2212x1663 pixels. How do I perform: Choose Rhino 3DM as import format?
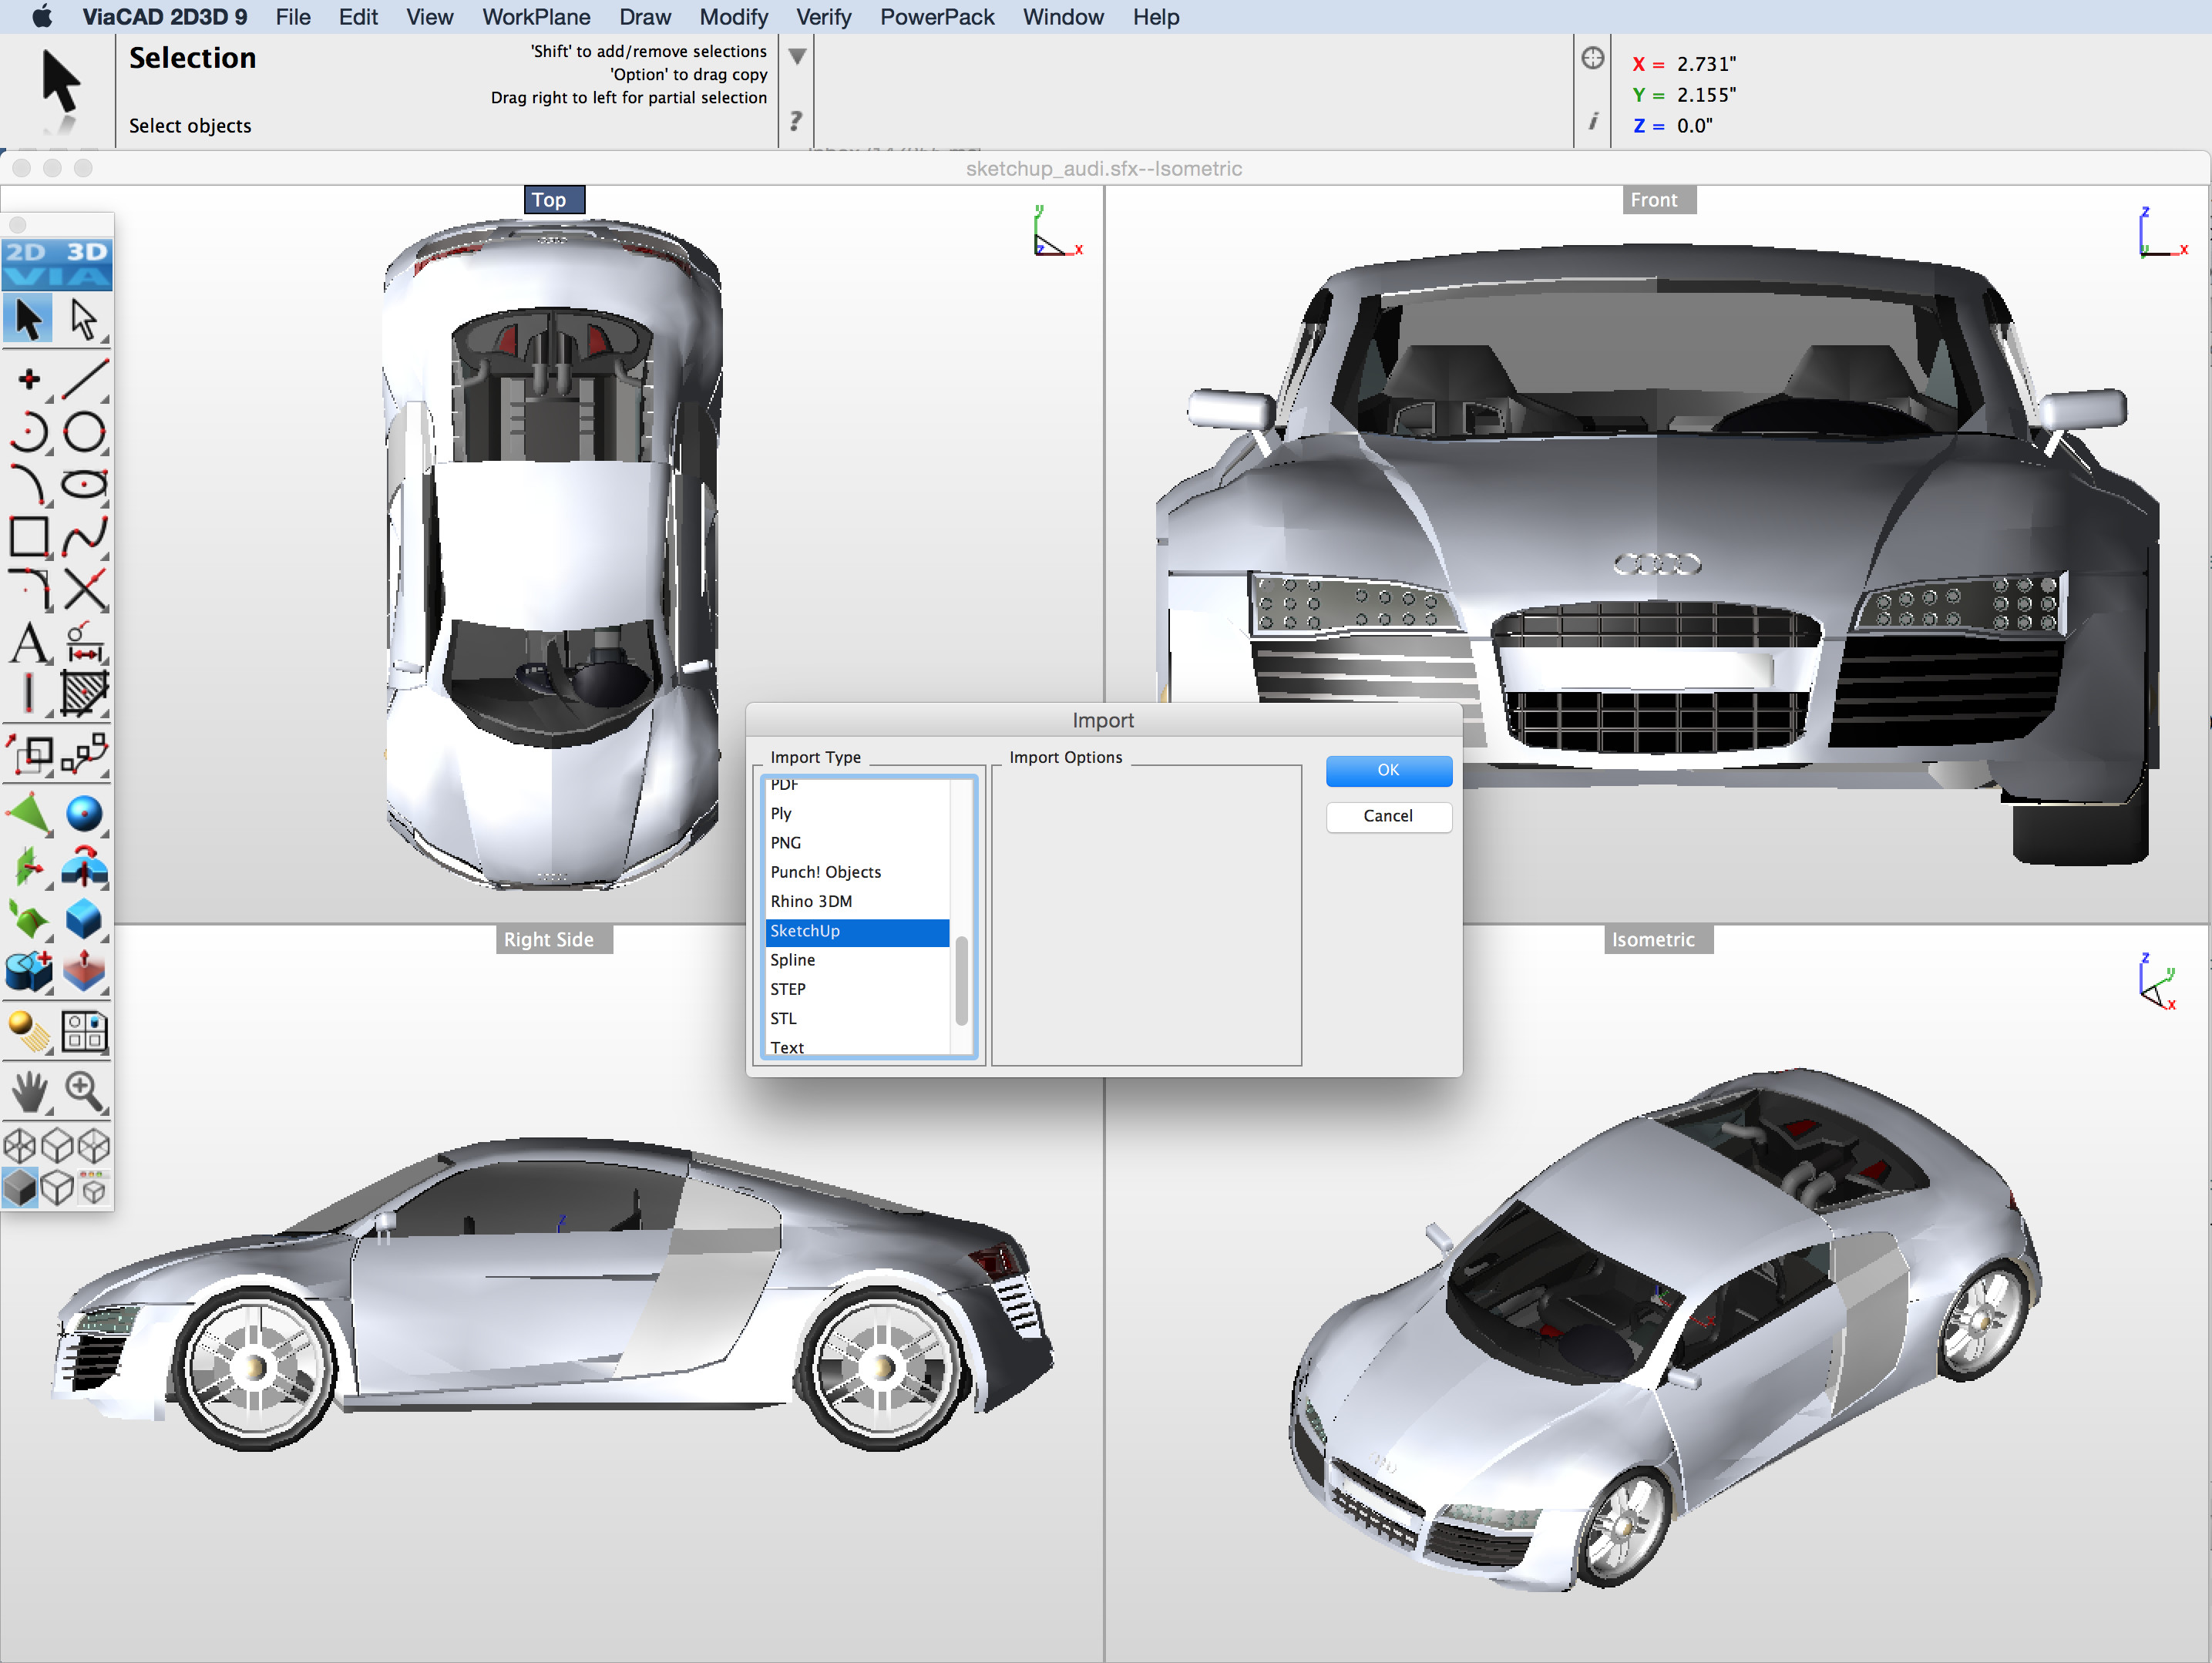[x=810, y=901]
